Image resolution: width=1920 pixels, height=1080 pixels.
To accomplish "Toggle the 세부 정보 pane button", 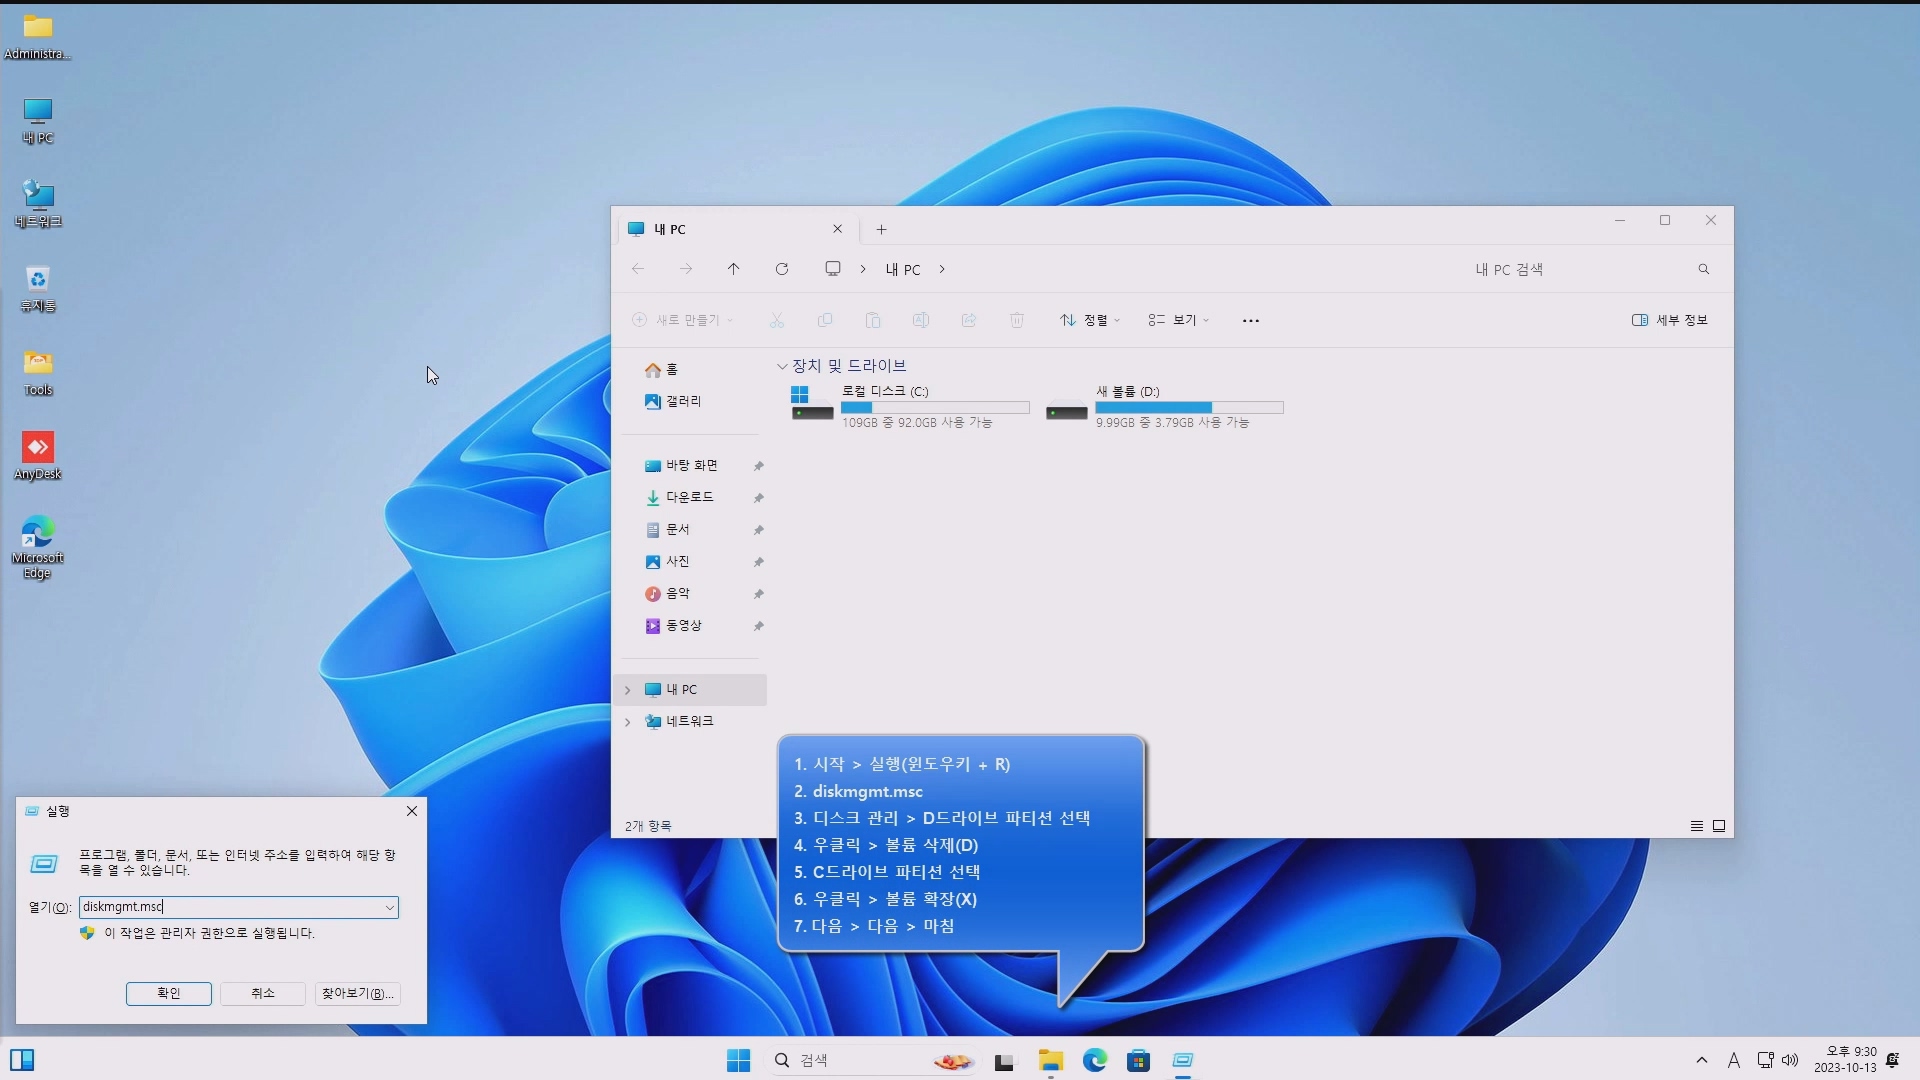I will pos(1670,320).
